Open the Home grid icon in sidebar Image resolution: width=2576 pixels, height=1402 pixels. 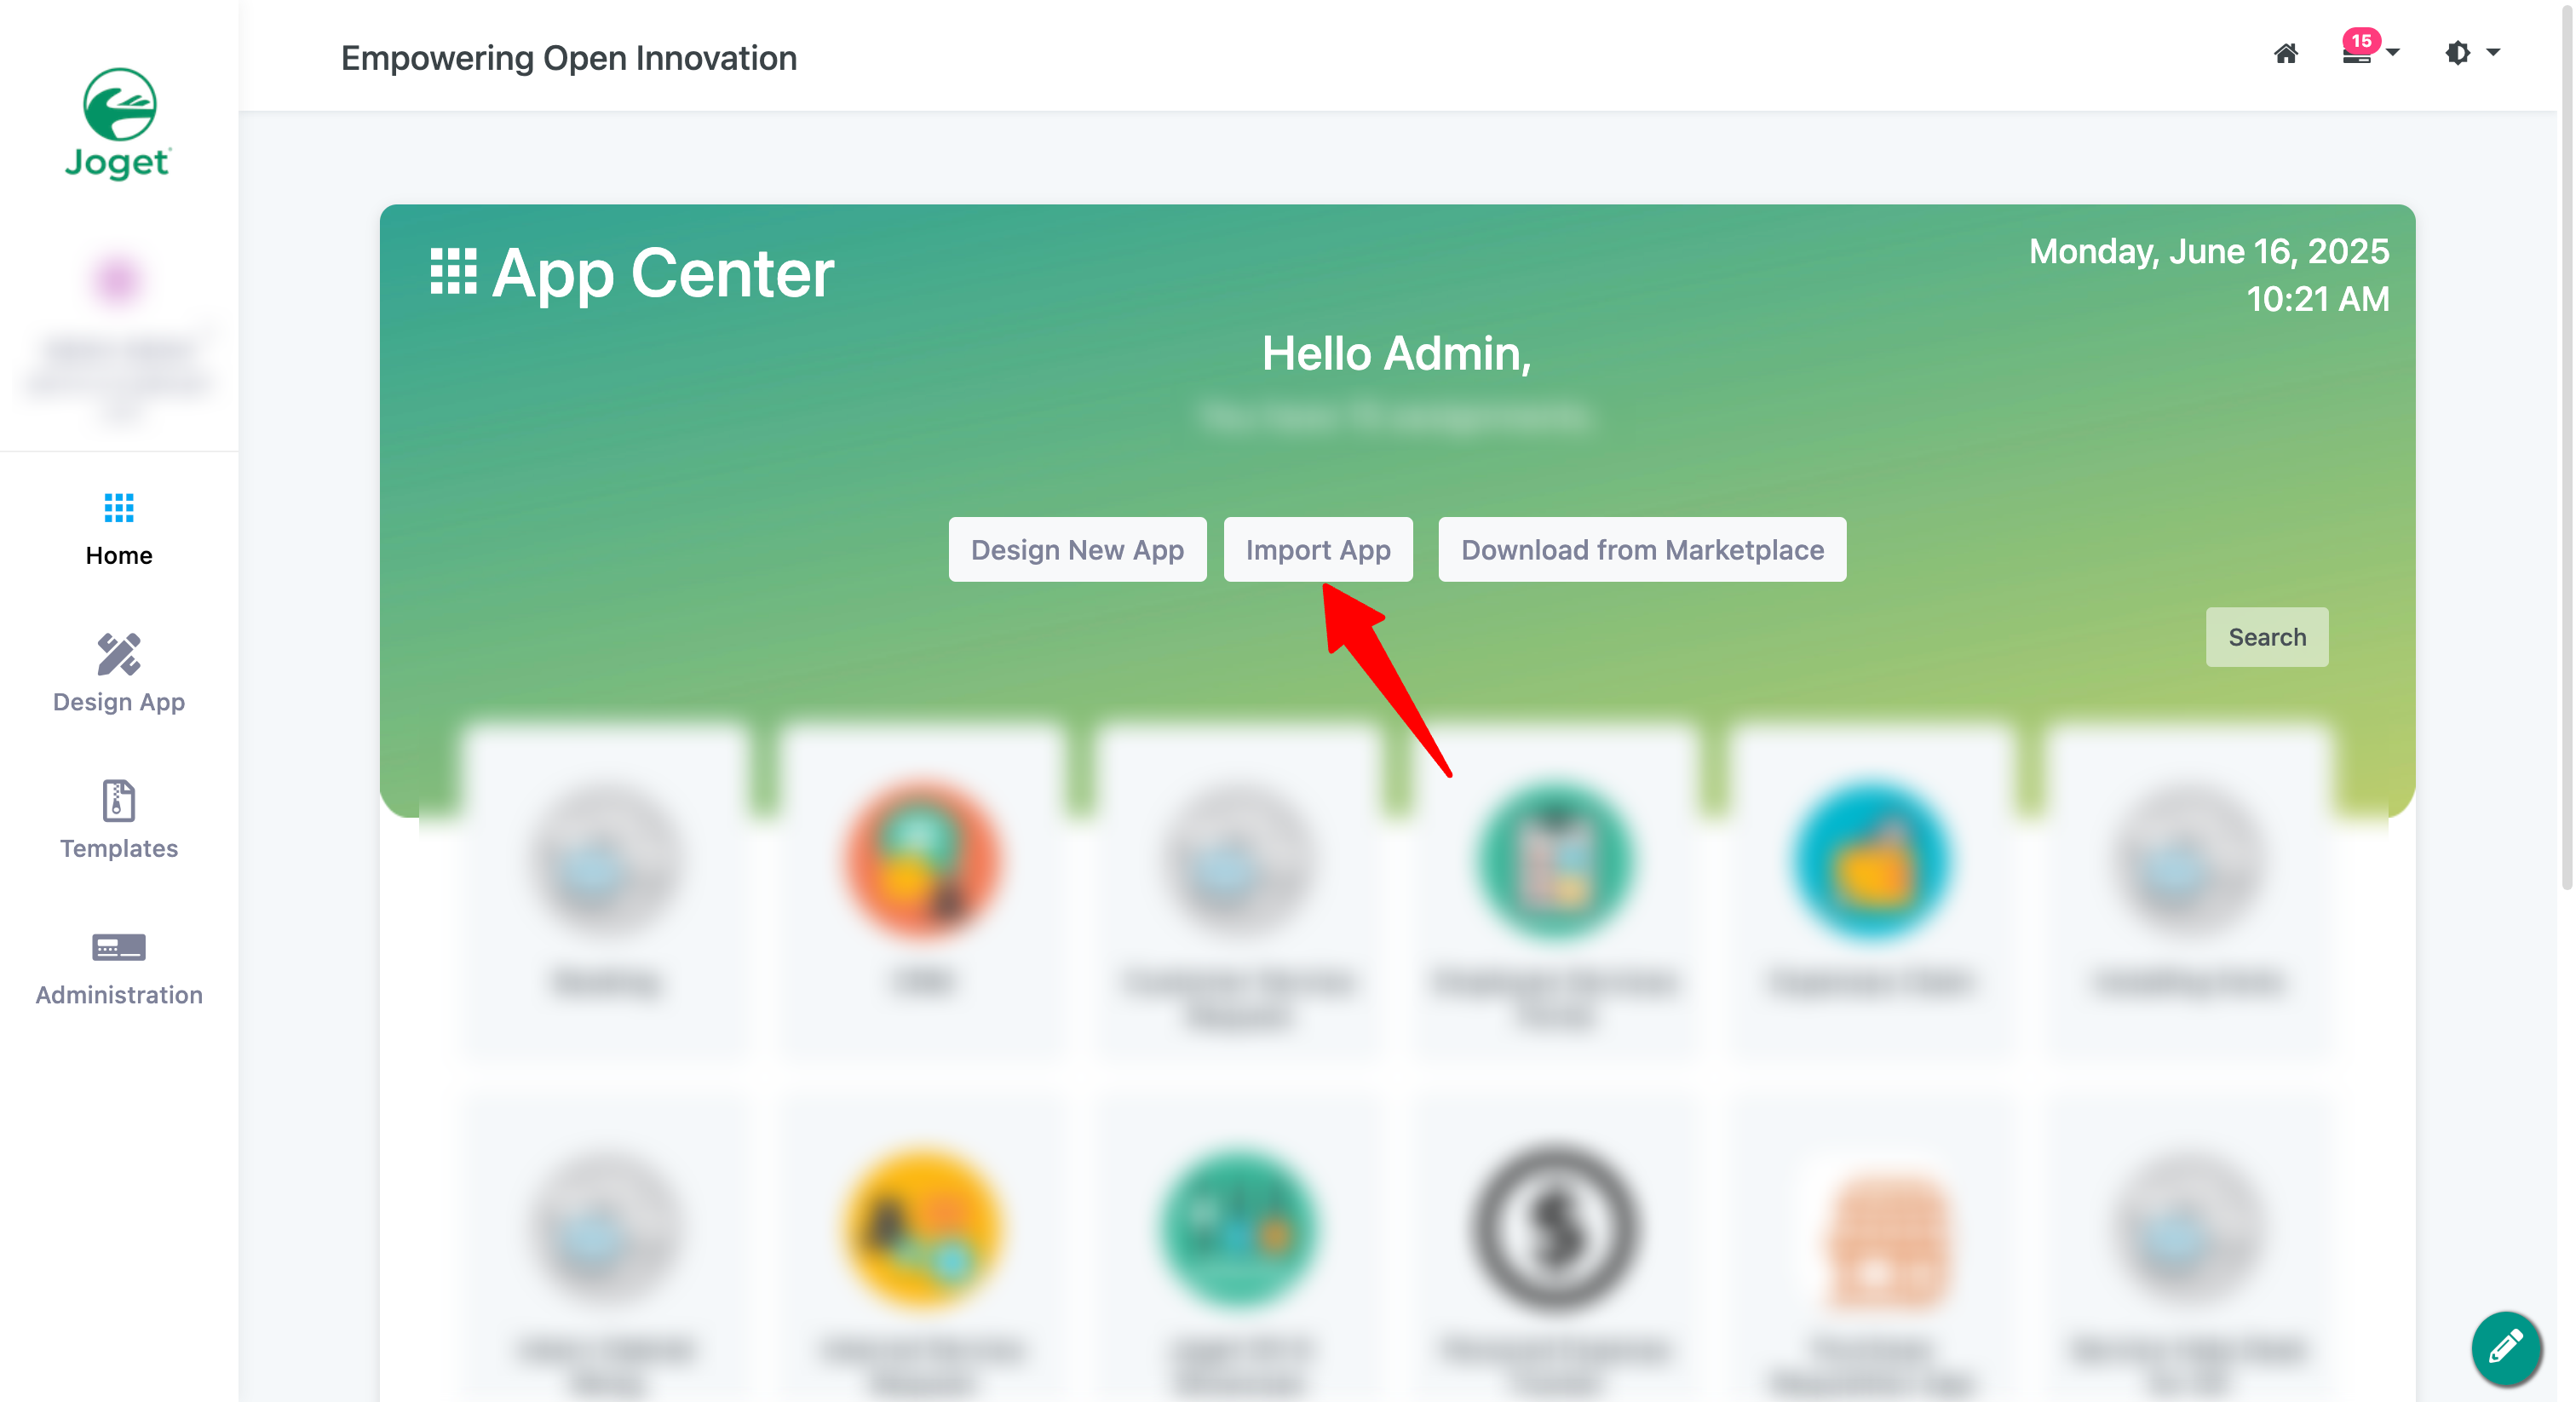click(119, 508)
